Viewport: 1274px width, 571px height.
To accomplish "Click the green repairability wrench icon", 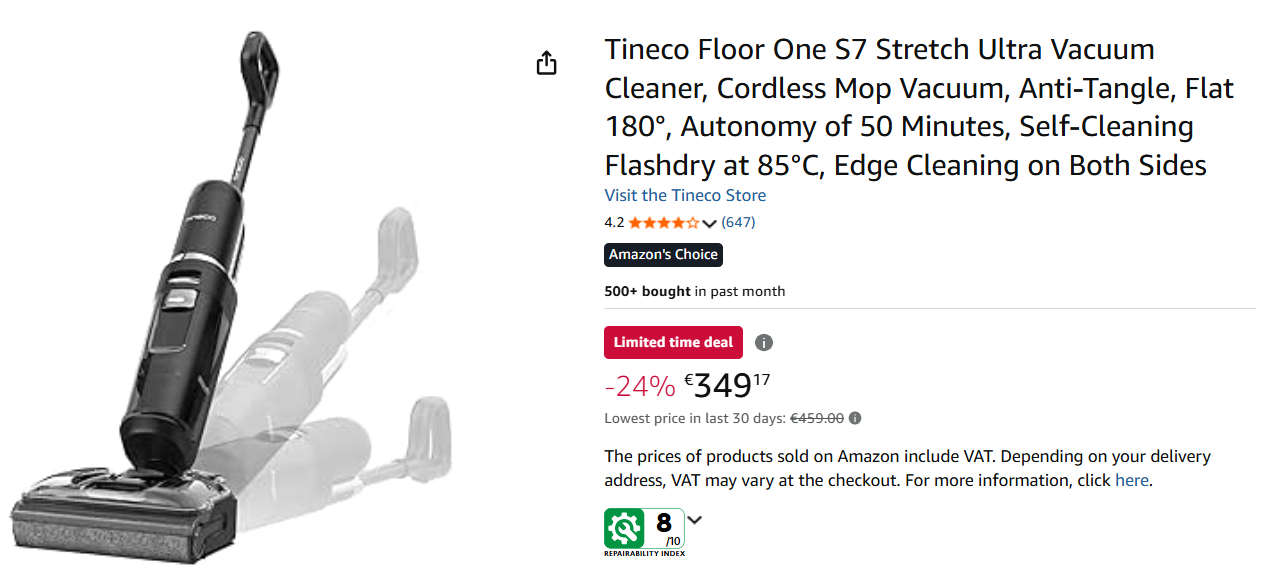I will [625, 528].
